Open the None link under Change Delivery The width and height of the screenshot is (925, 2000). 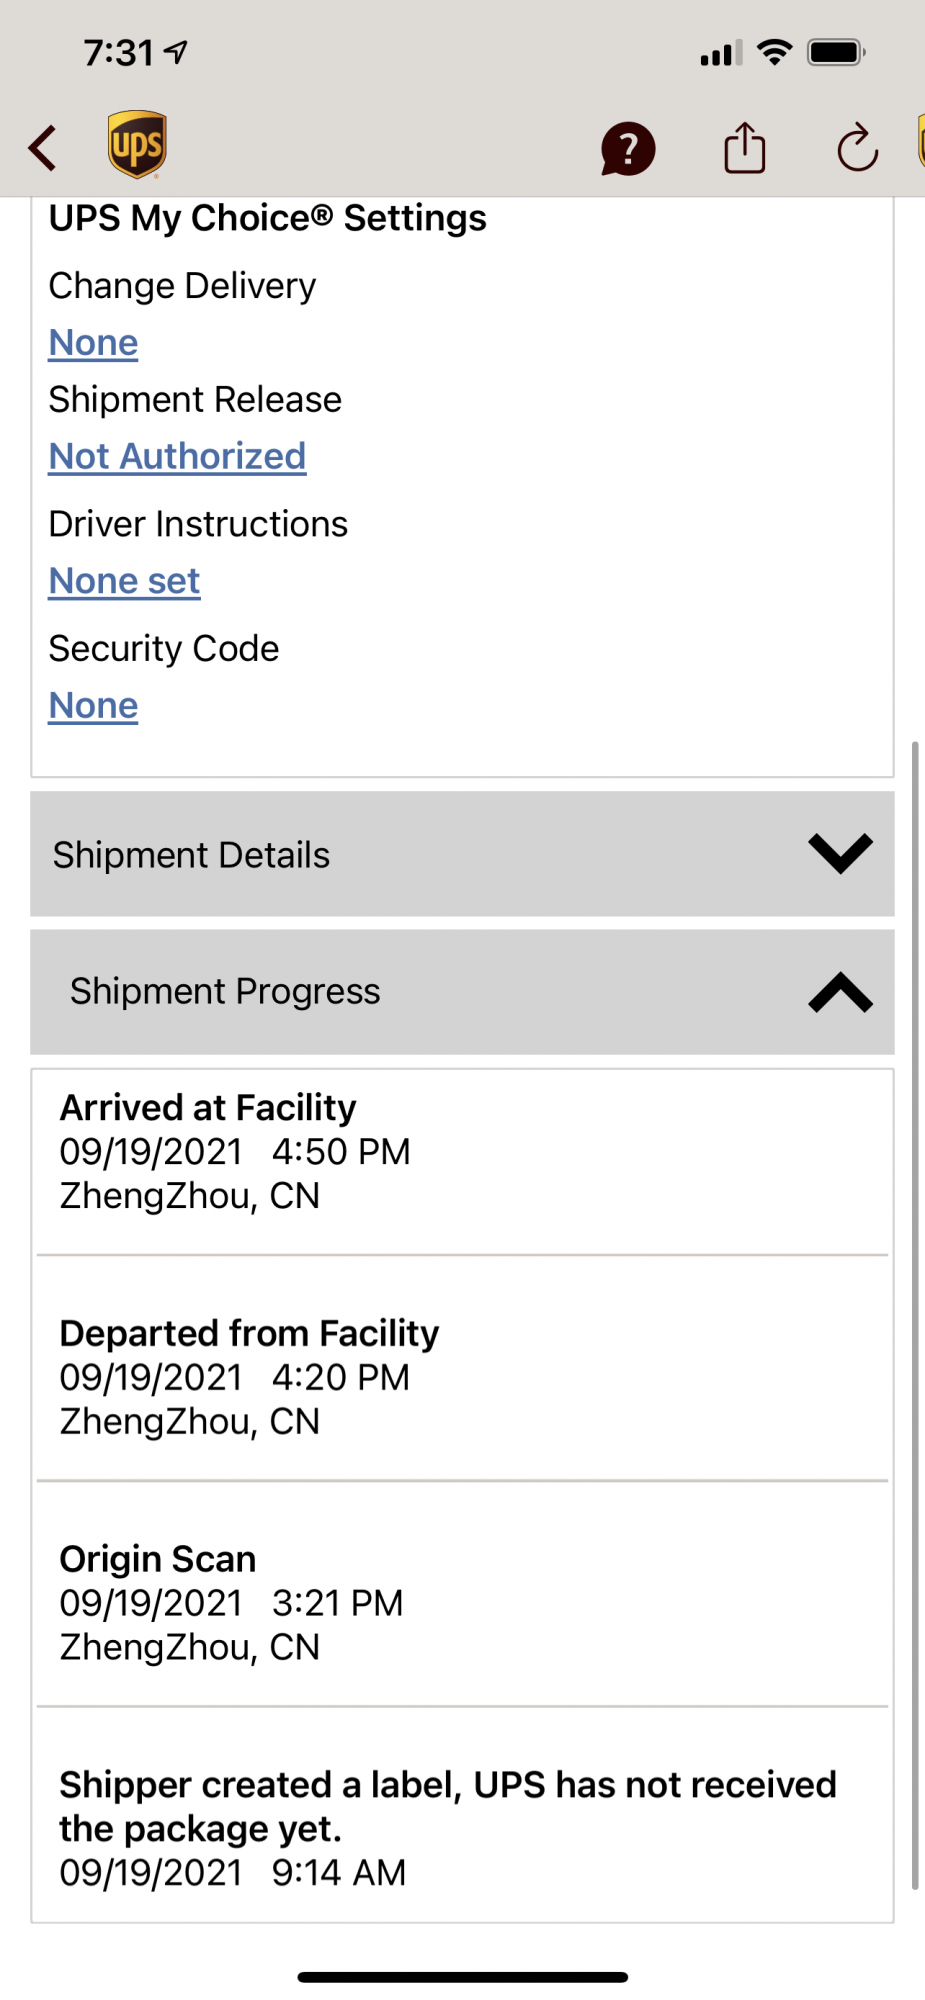point(94,343)
